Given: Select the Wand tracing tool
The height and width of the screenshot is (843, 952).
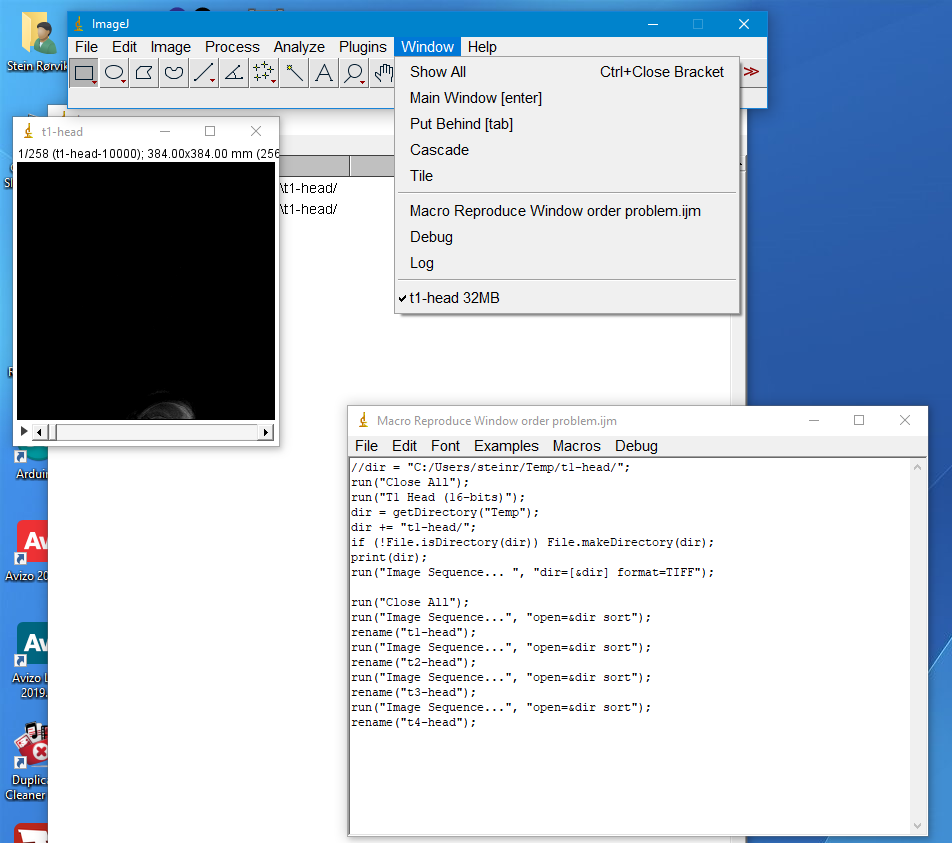Looking at the screenshot, I should point(294,72).
